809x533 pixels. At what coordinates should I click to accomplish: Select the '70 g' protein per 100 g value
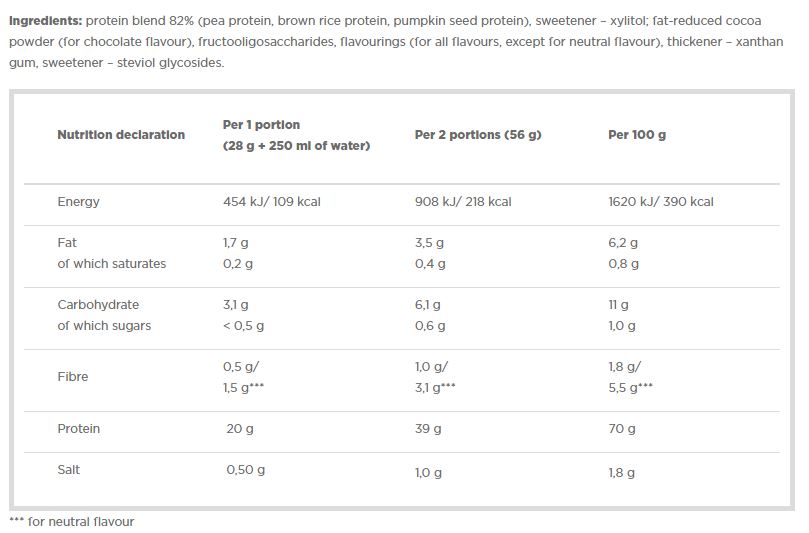coord(622,429)
